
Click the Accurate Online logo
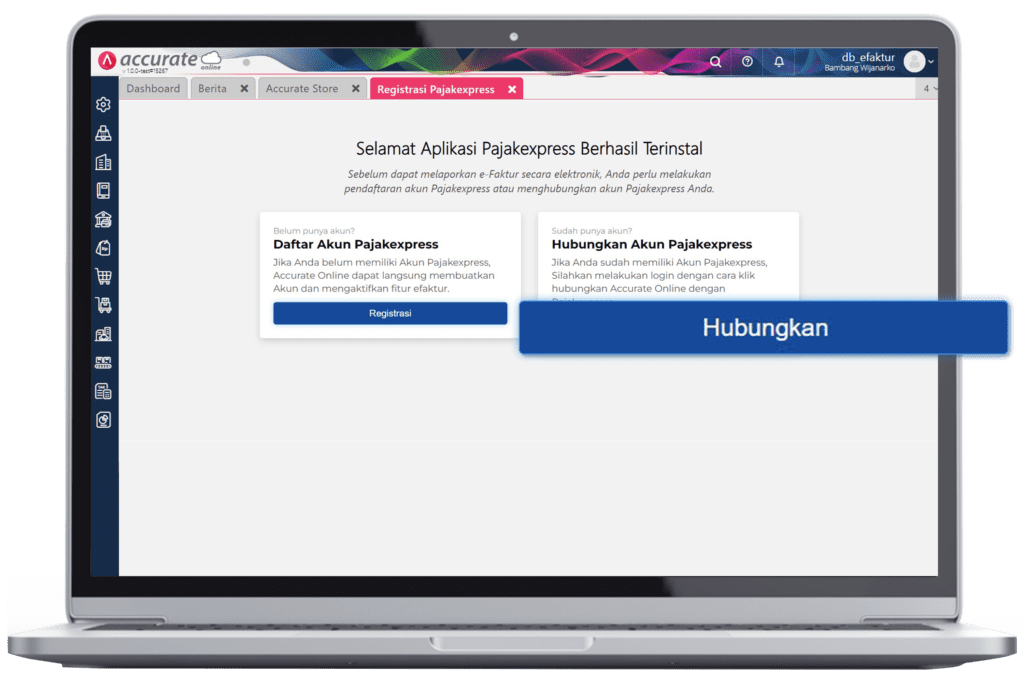click(159, 61)
